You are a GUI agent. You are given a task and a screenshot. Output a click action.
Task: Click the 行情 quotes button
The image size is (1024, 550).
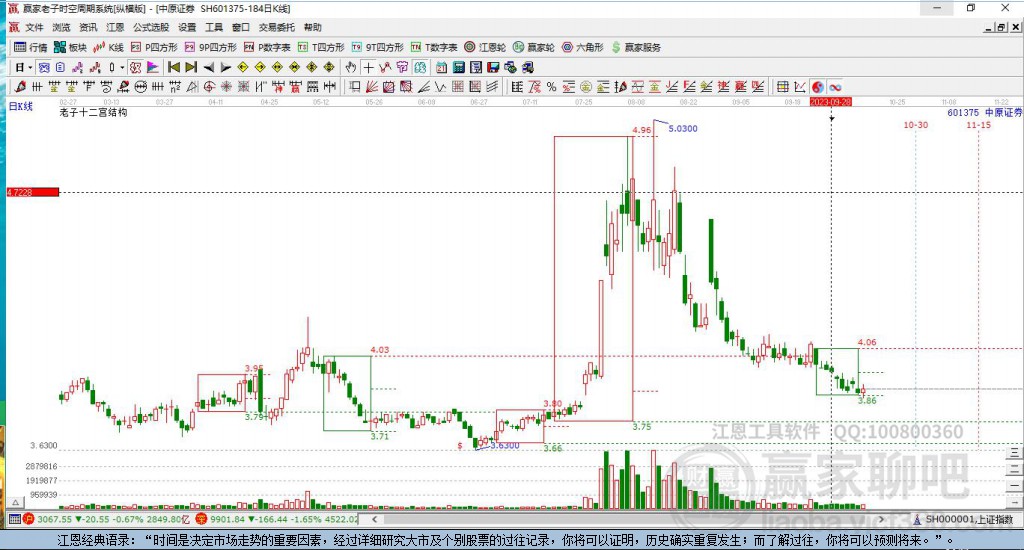coord(30,47)
